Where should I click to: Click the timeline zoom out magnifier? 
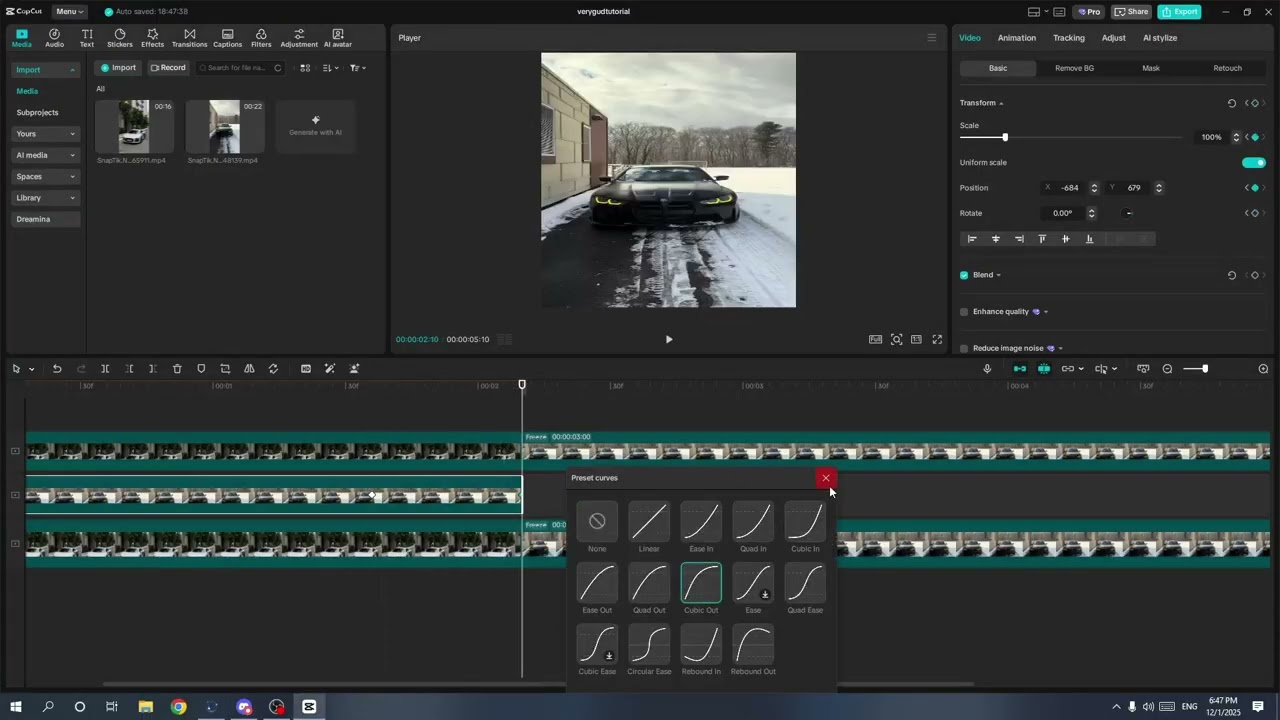[1167, 369]
